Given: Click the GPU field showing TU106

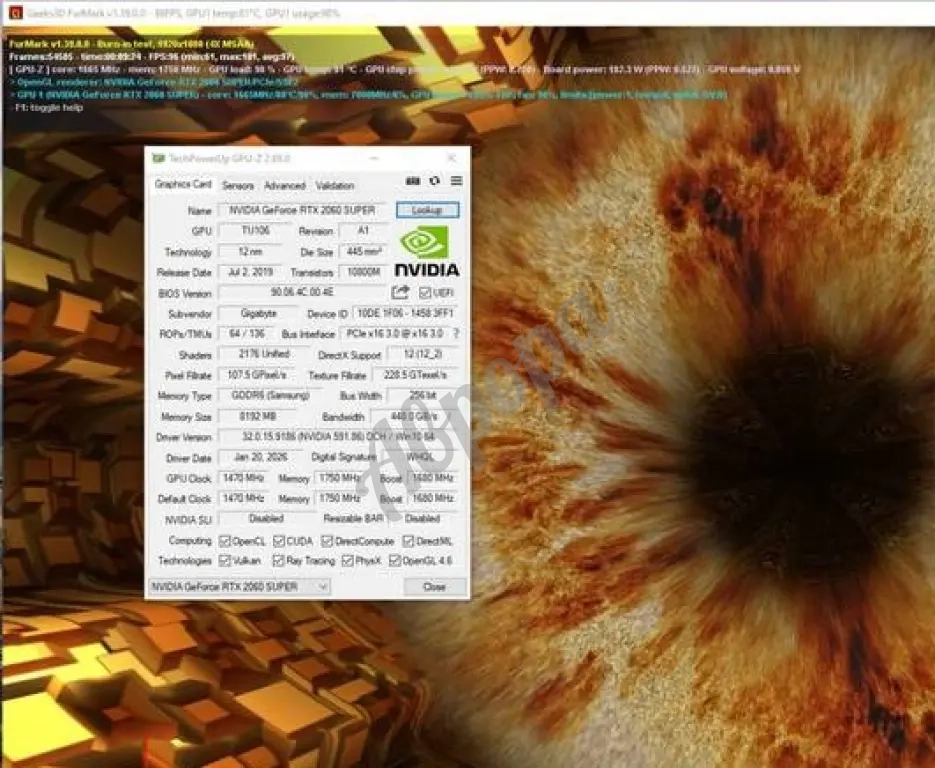Looking at the screenshot, I should click(255, 231).
